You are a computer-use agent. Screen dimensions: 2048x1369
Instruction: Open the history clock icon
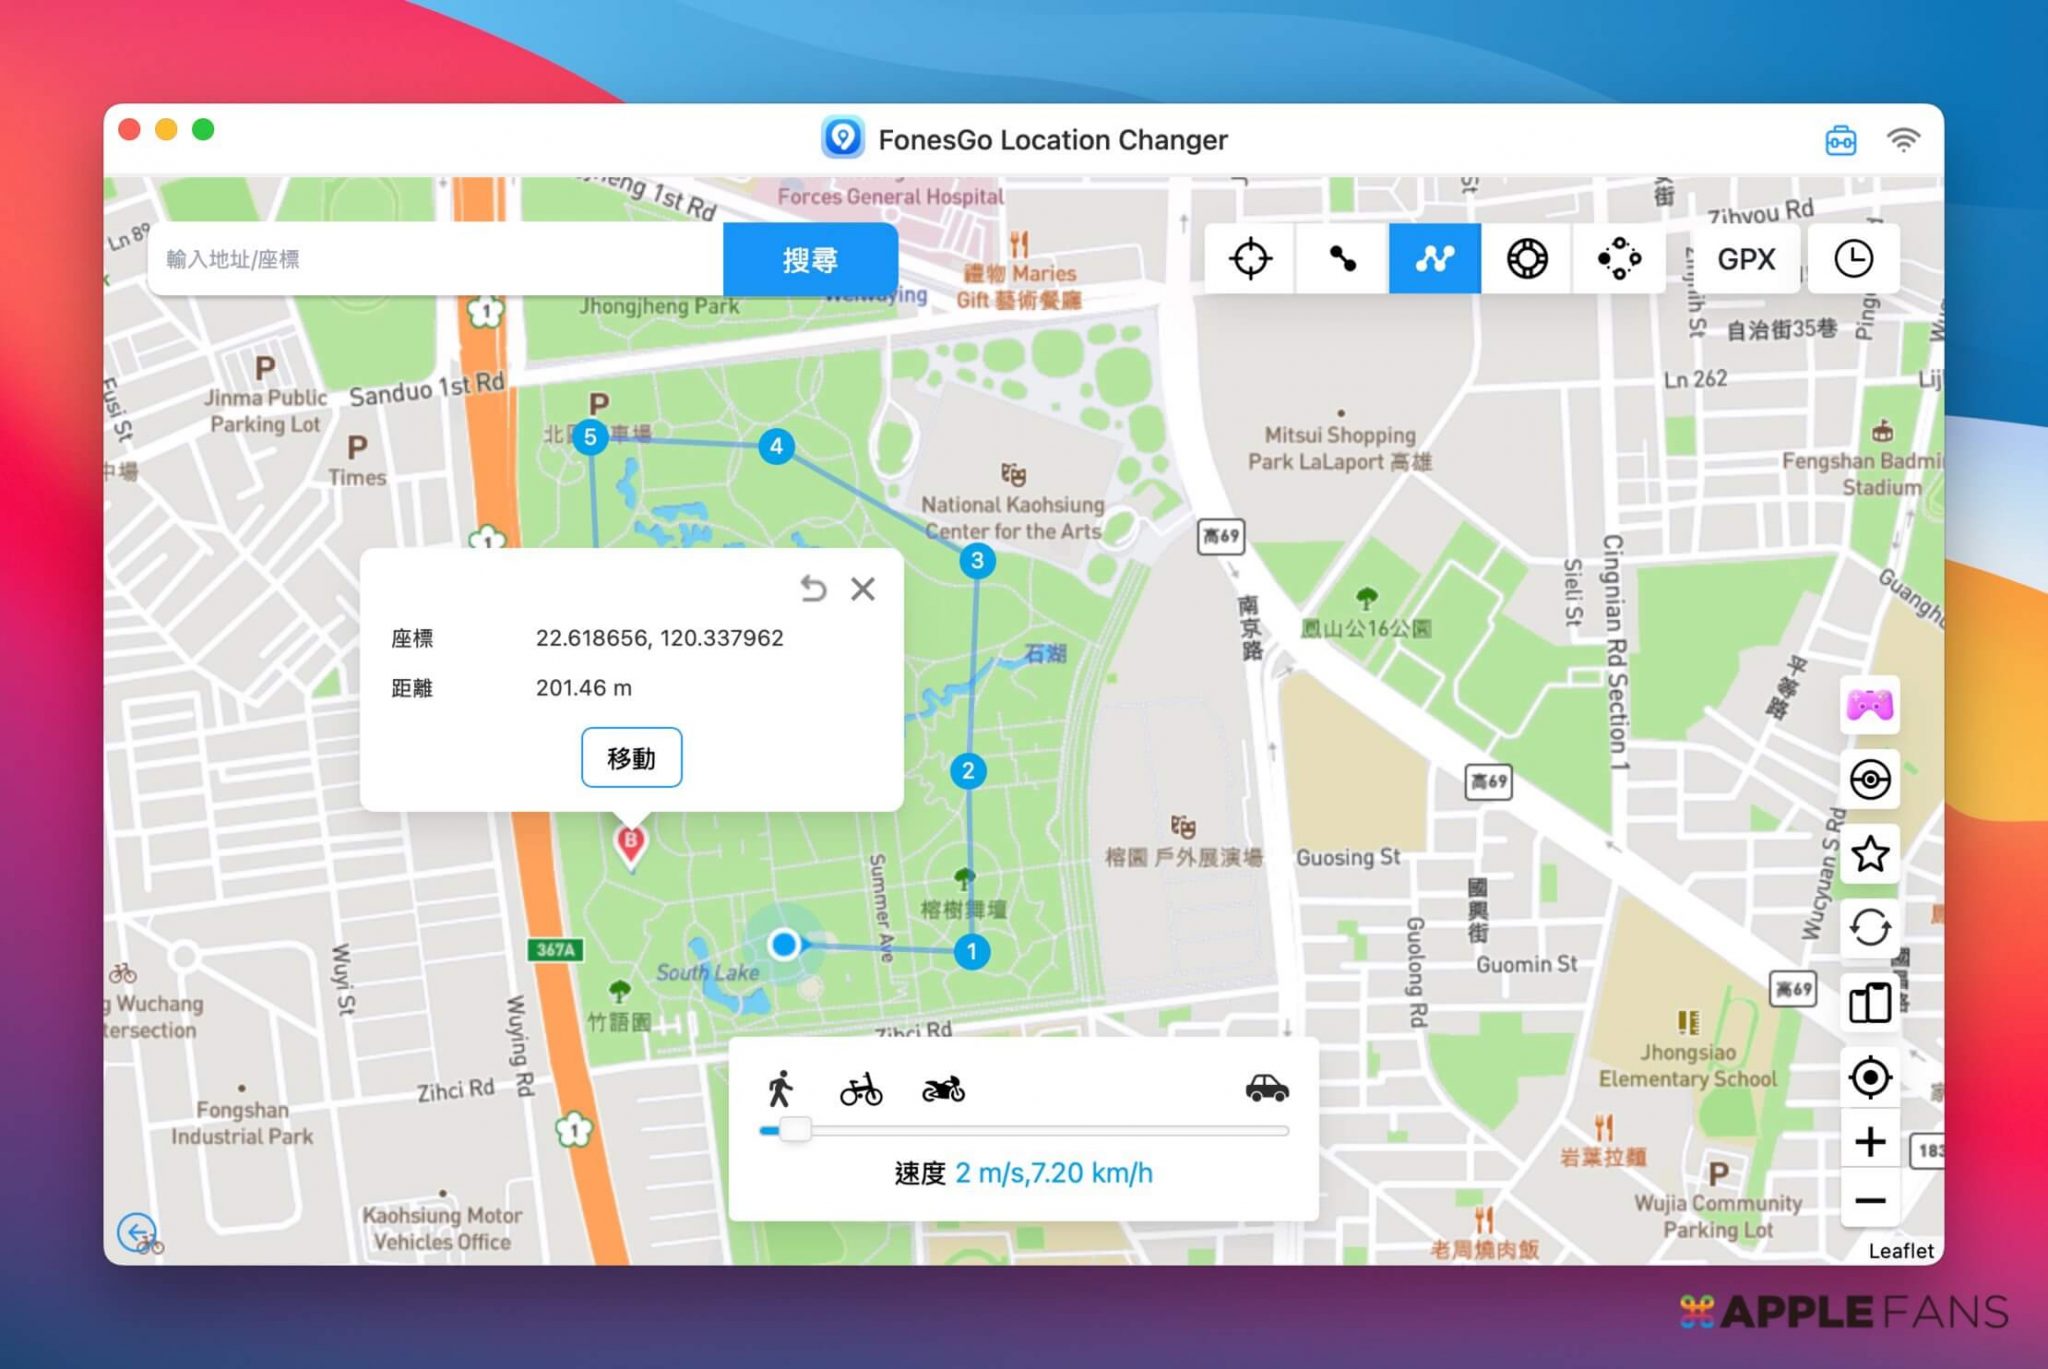1853,259
